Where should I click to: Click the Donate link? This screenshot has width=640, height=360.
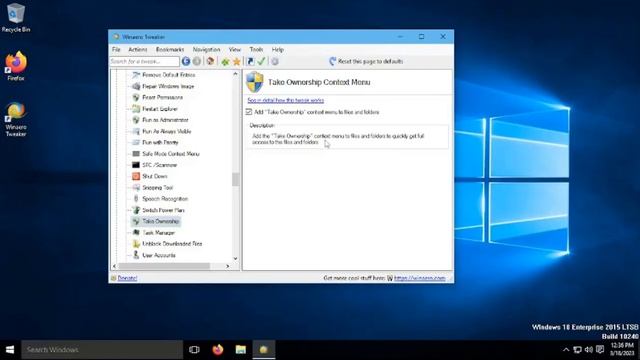127,278
